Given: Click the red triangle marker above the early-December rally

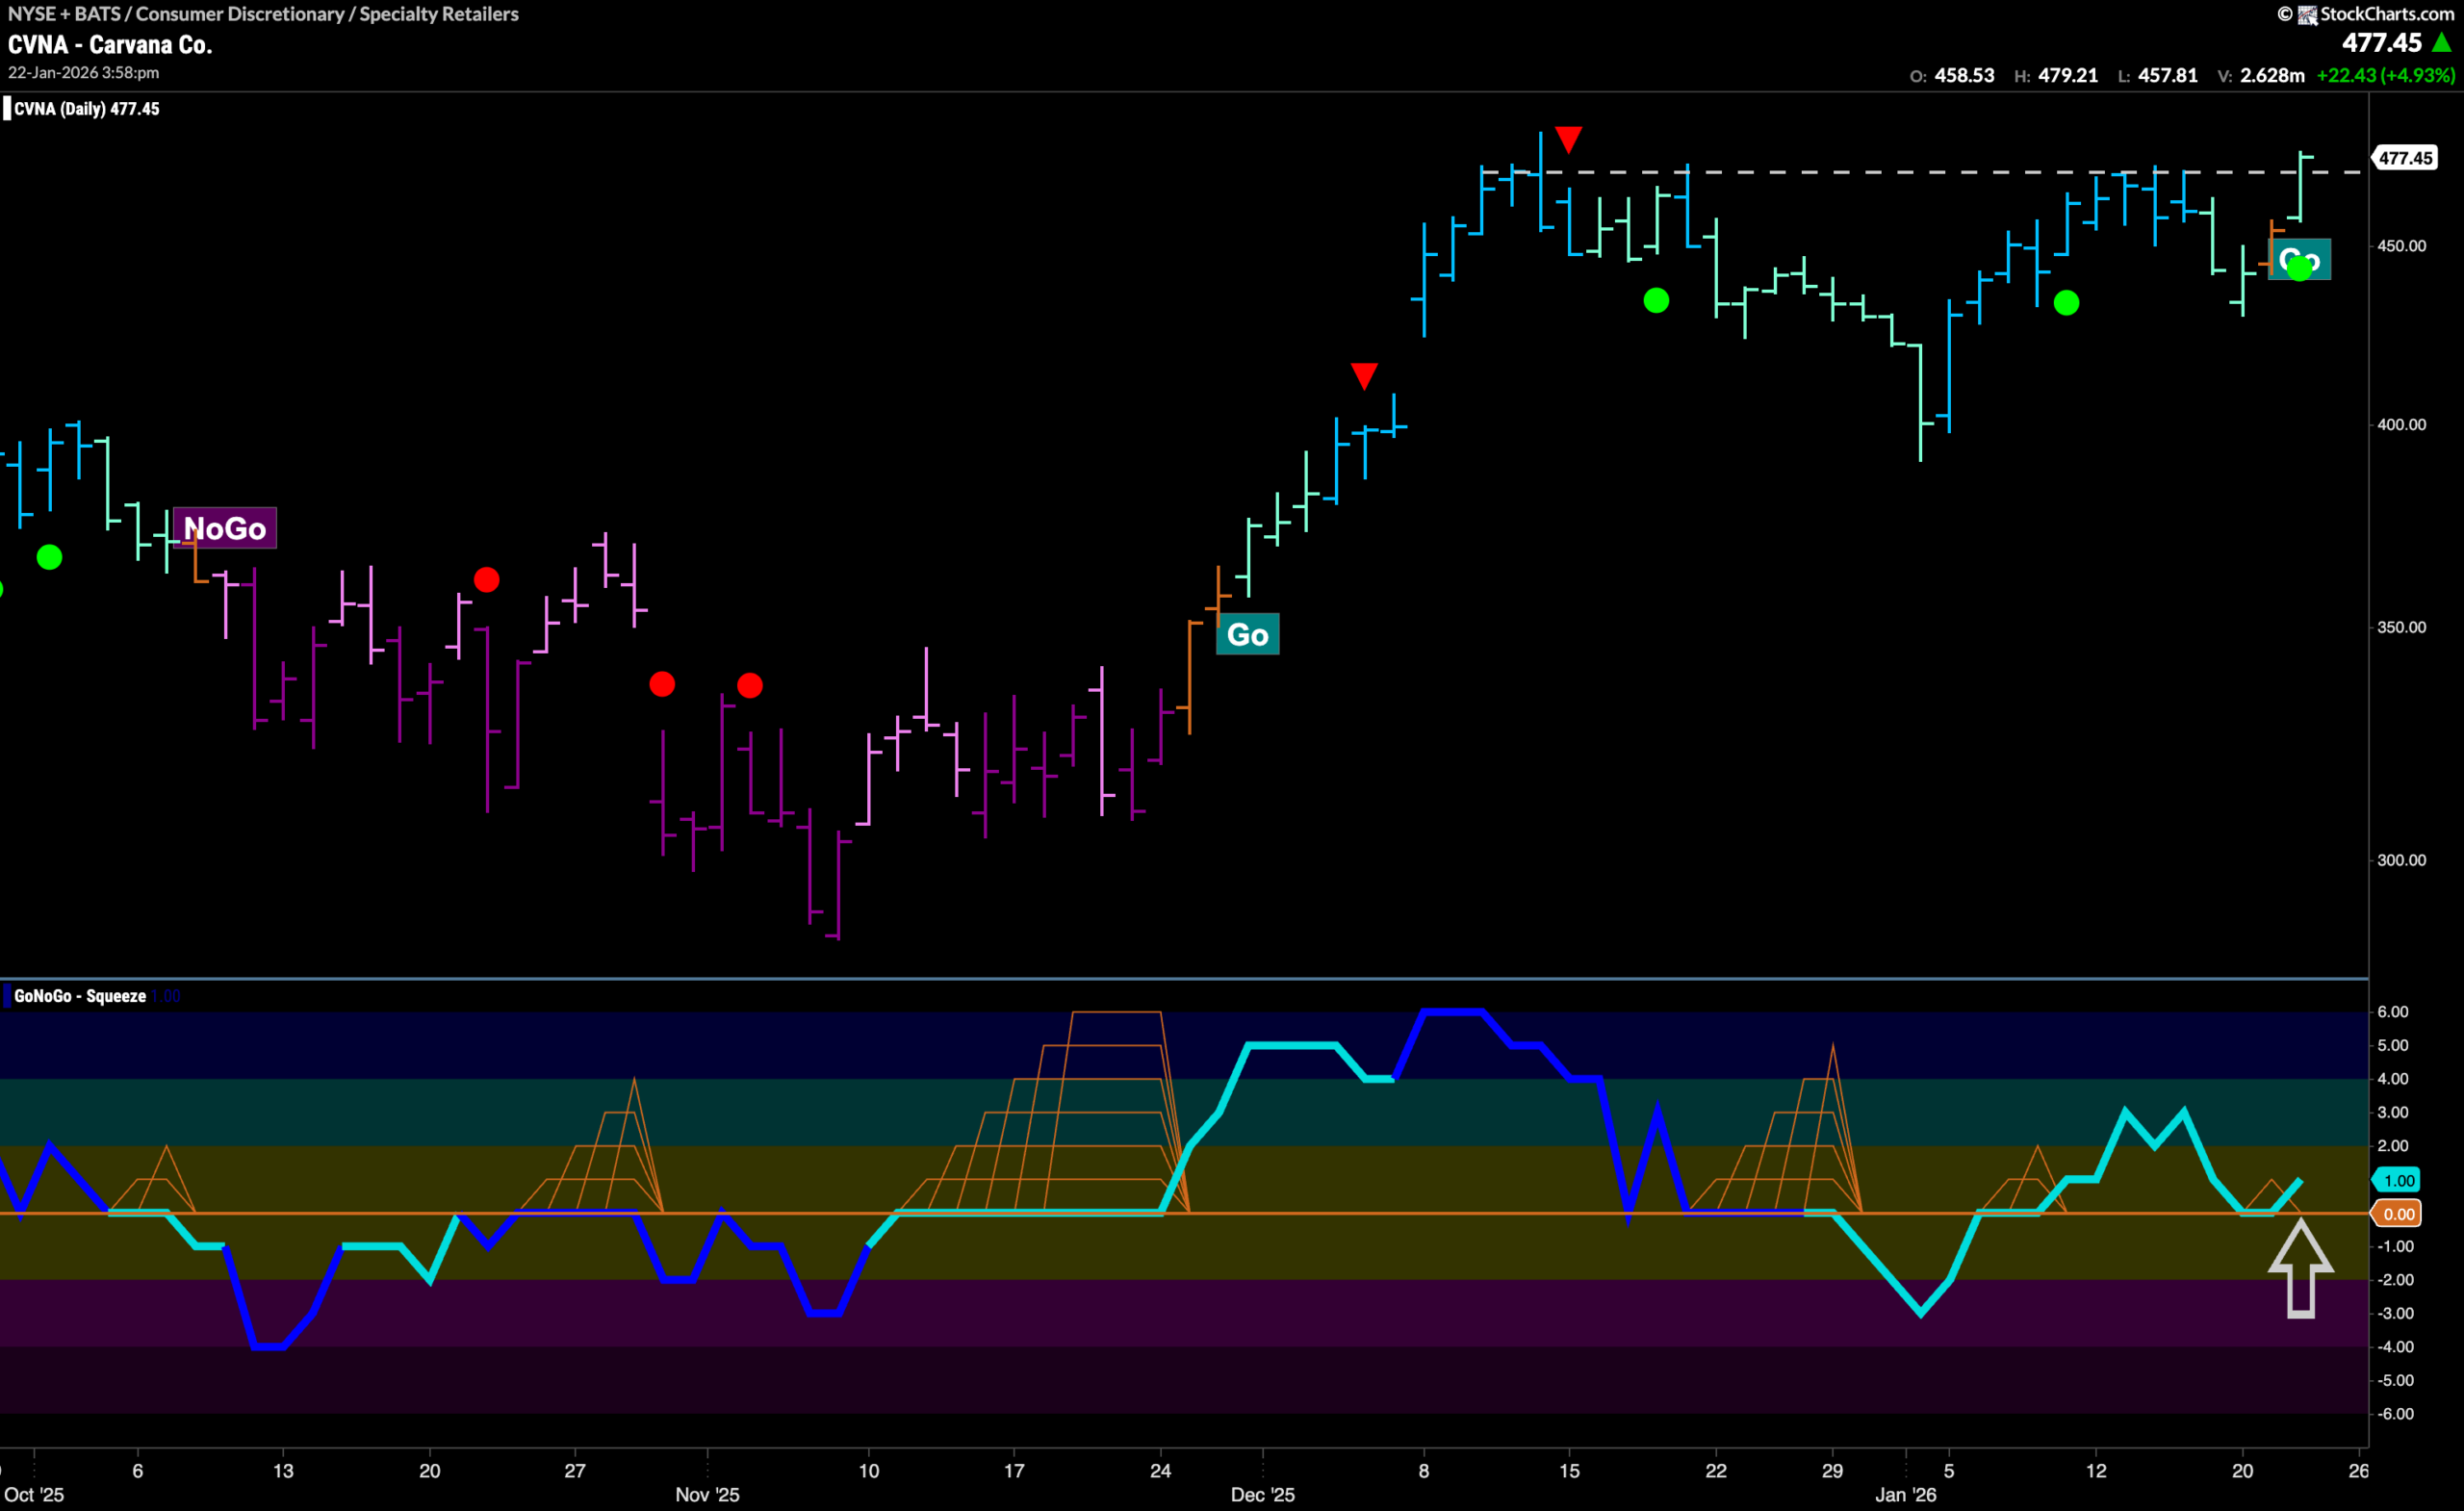Looking at the screenshot, I should pyautogui.click(x=1364, y=376).
